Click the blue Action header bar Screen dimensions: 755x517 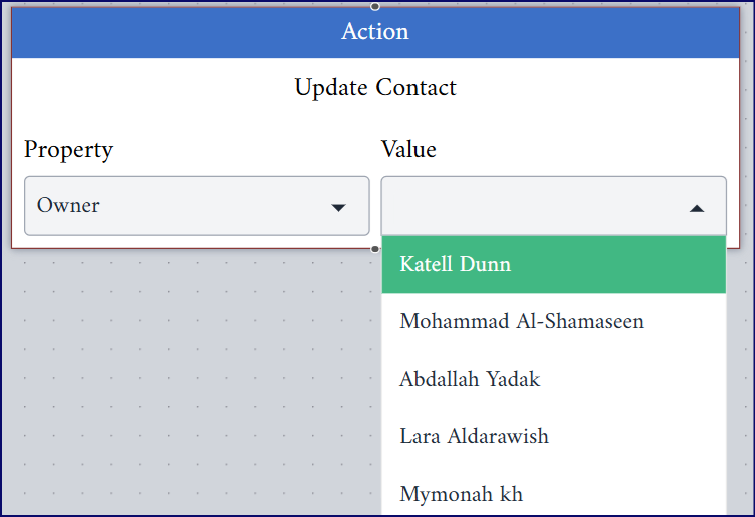[375, 32]
